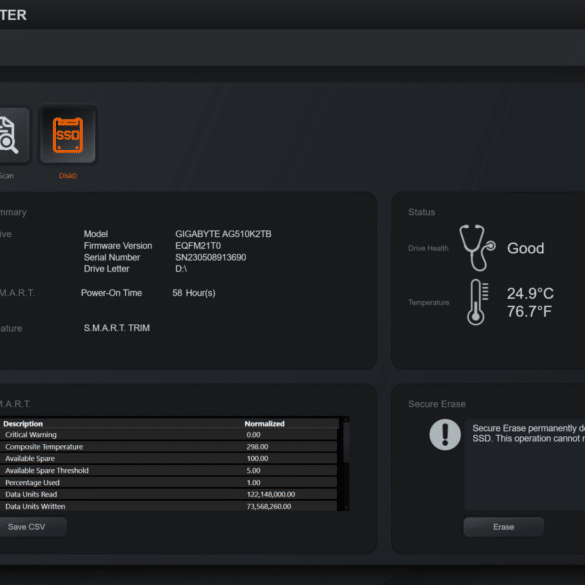The image size is (585, 585).
Task: Click the Disk0 label under SSD icon
Action: tap(68, 176)
